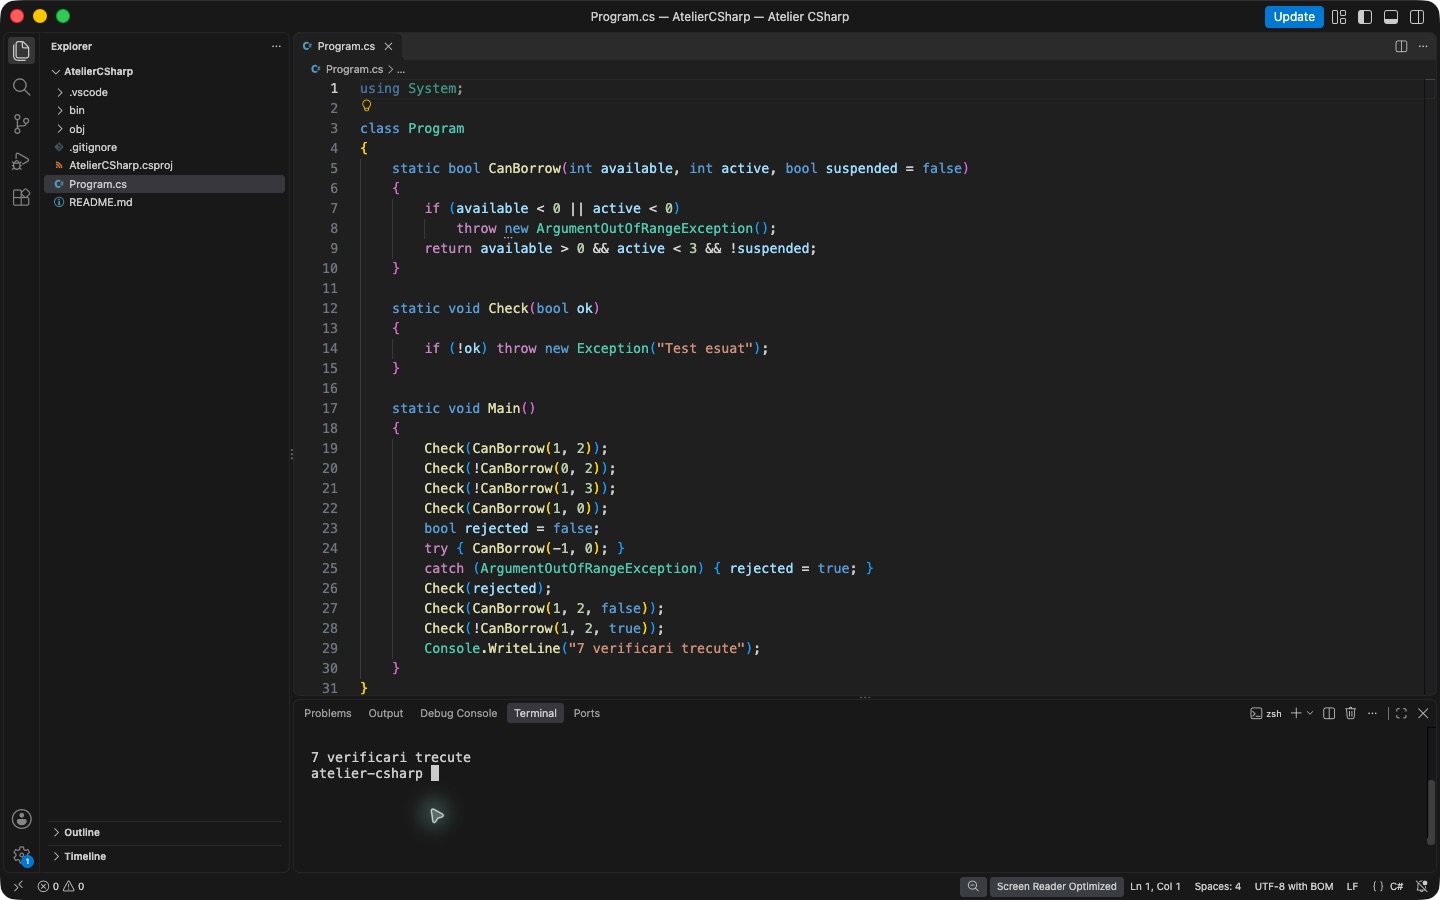Open editor More Actions menu
Image resolution: width=1440 pixels, height=900 pixels.
pos(1423,46)
